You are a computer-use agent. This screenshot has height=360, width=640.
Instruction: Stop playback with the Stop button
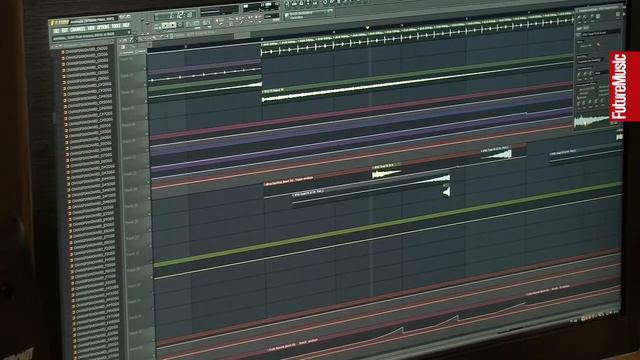(x=173, y=25)
